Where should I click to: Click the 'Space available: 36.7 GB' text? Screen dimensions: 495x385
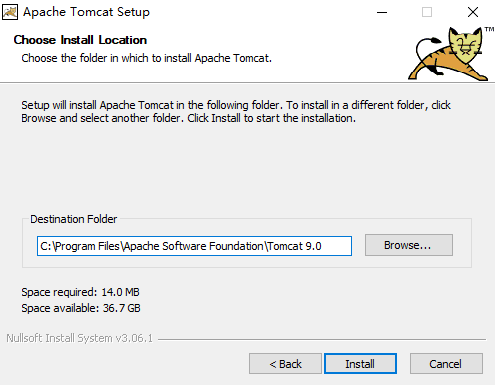(81, 308)
